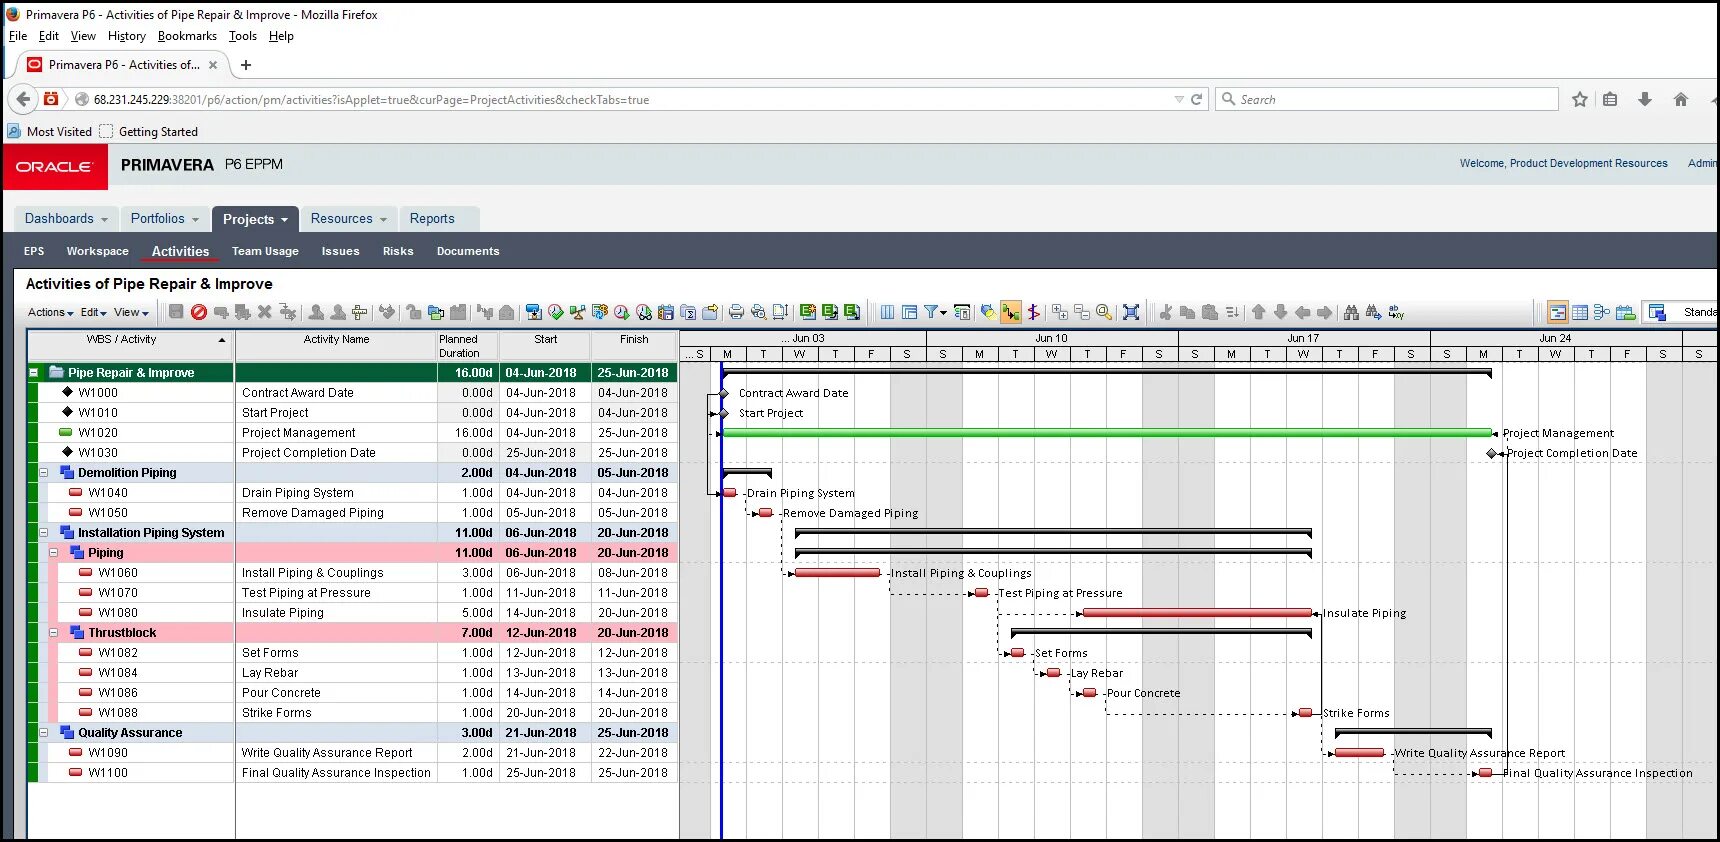
Task: Click the Zoom to Fit icon
Action: pos(1131,312)
